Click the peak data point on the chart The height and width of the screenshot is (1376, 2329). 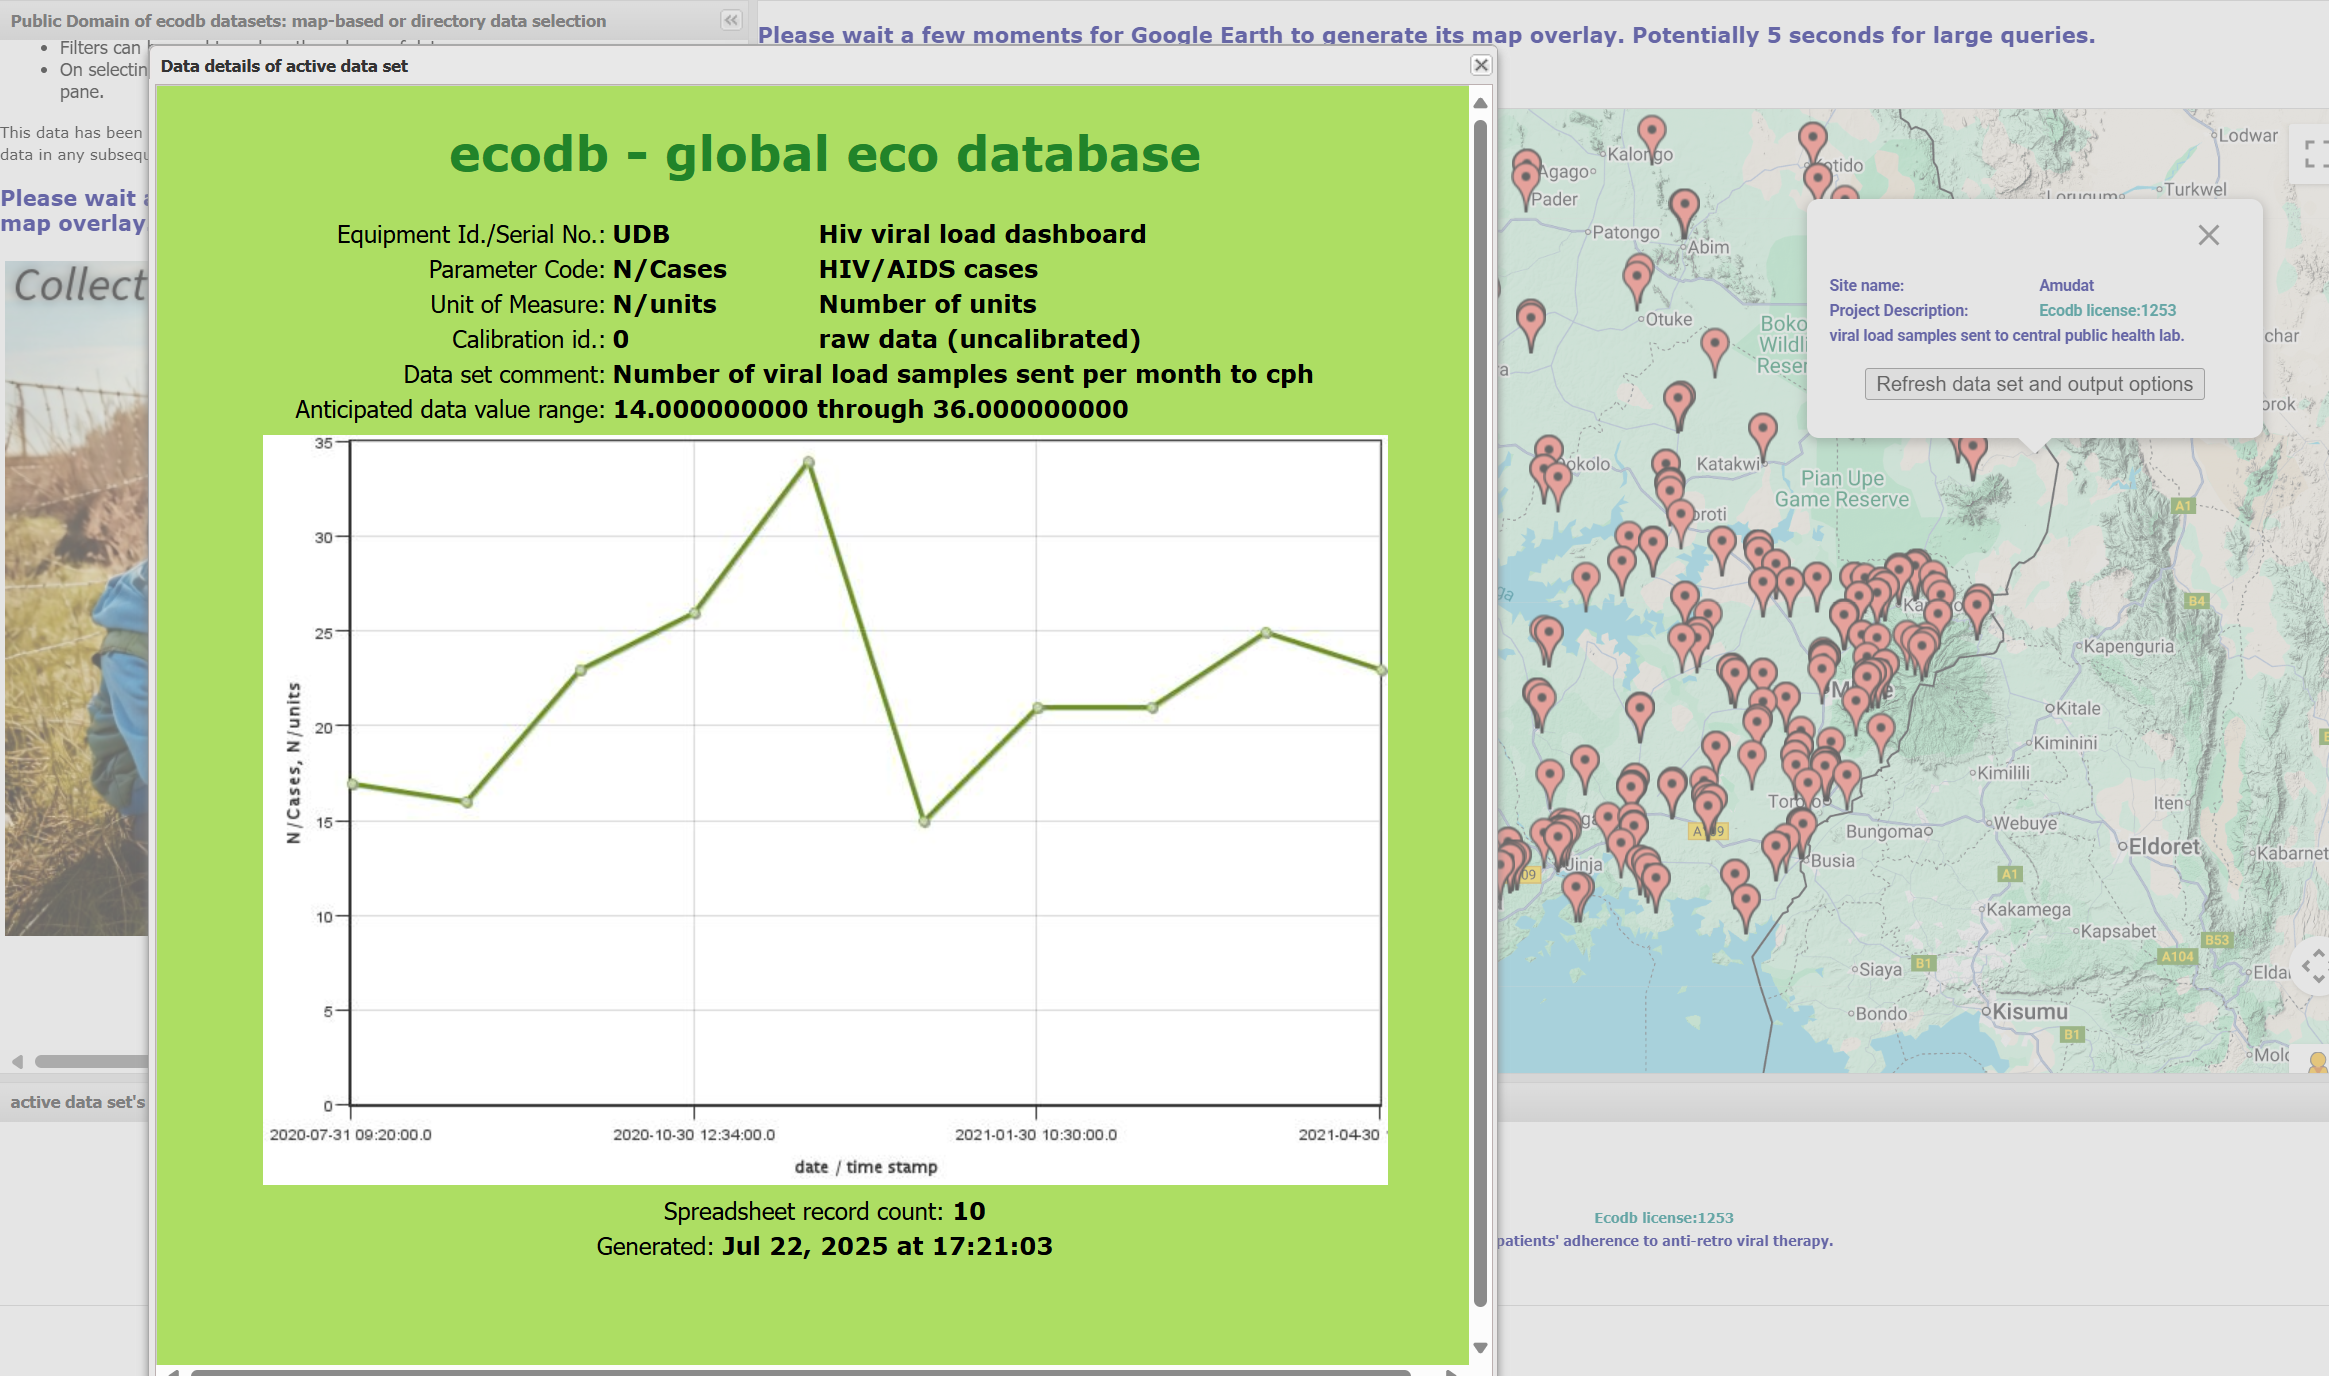[809, 462]
